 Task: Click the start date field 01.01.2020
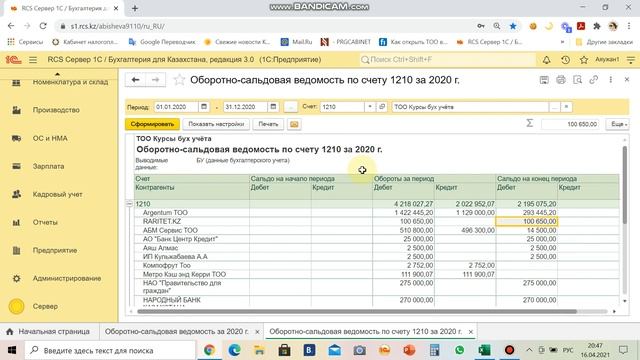click(176, 107)
